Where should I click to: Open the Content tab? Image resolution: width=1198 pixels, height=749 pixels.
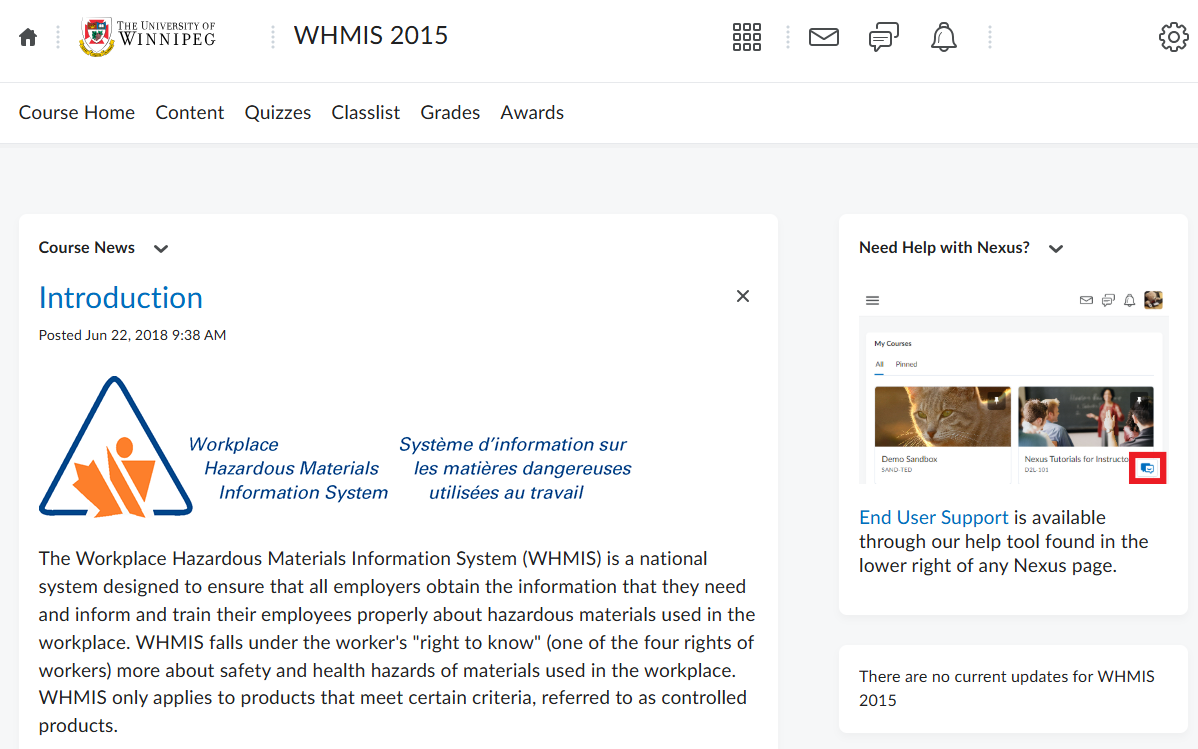189,112
